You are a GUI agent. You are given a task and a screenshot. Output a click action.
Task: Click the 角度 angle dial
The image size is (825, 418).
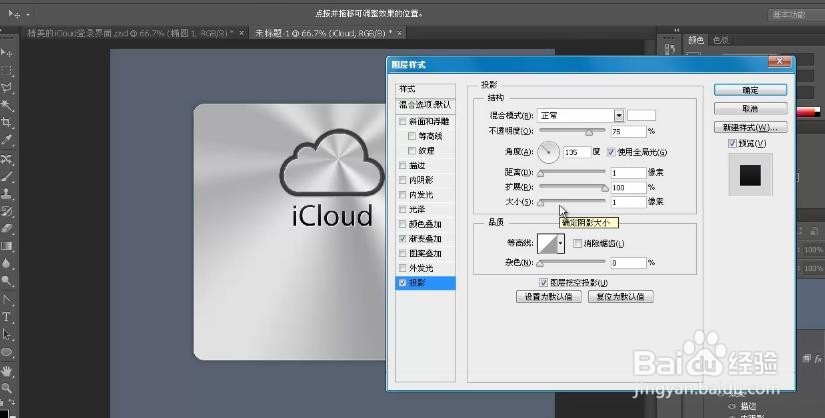[x=548, y=152]
